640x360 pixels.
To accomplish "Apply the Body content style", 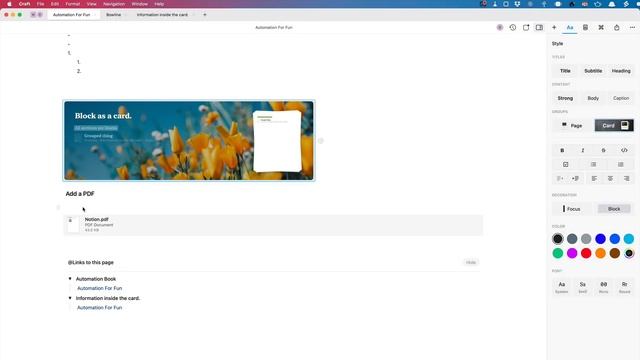I will (593, 98).
